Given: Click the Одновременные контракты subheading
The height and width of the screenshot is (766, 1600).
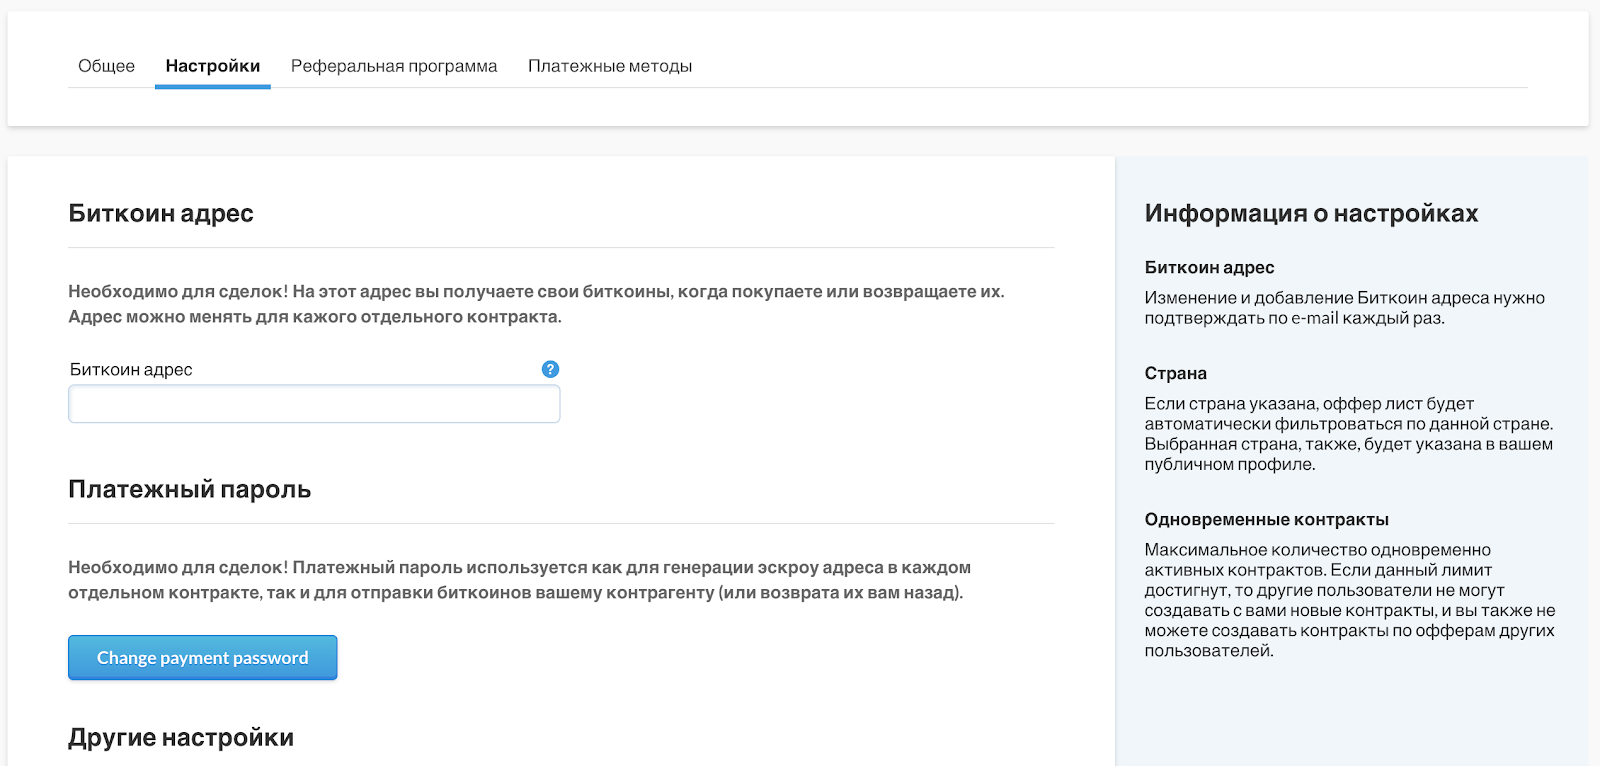Looking at the screenshot, I should (1266, 519).
